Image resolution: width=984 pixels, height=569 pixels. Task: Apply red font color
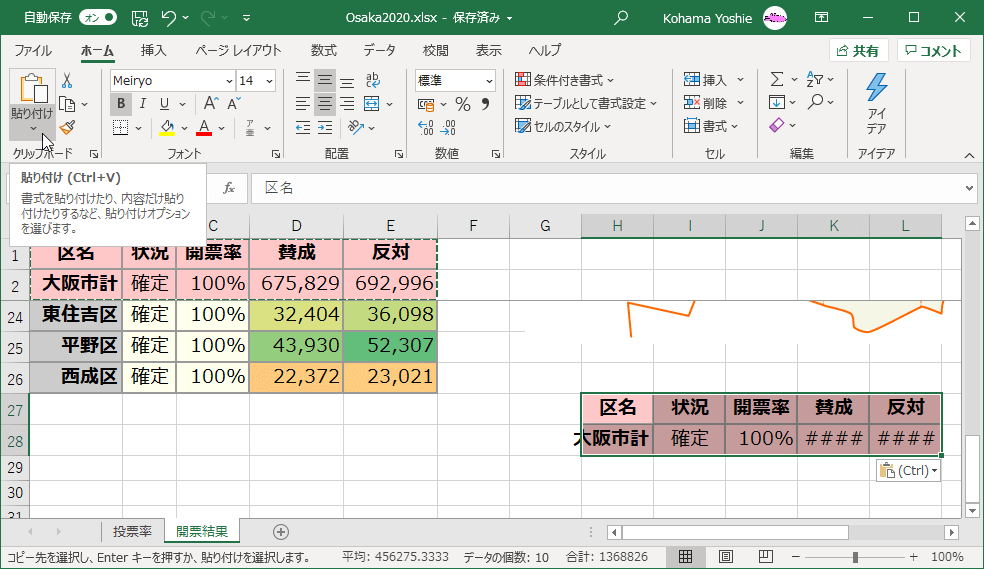(204, 128)
